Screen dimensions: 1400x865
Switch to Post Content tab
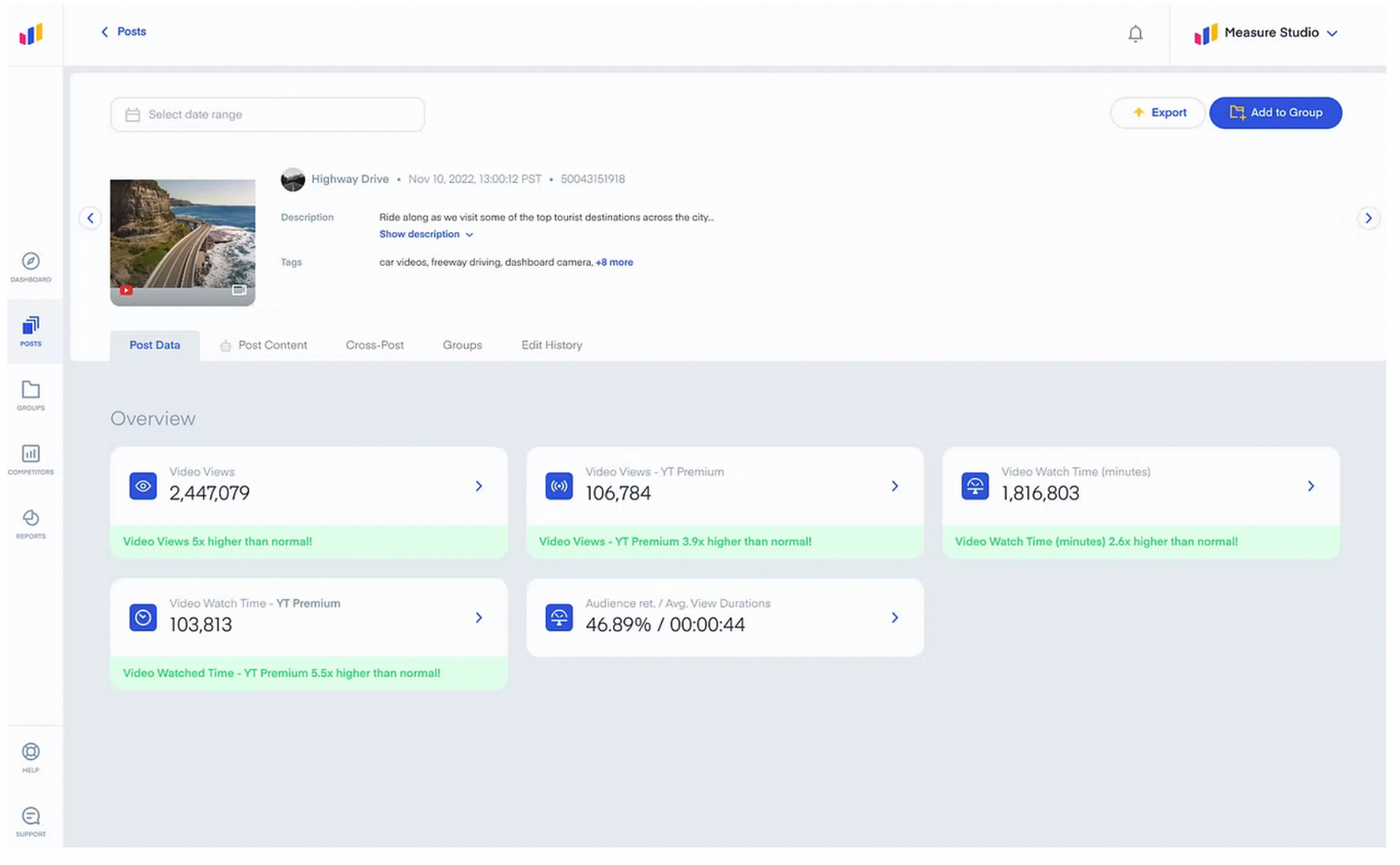(263, 345)
